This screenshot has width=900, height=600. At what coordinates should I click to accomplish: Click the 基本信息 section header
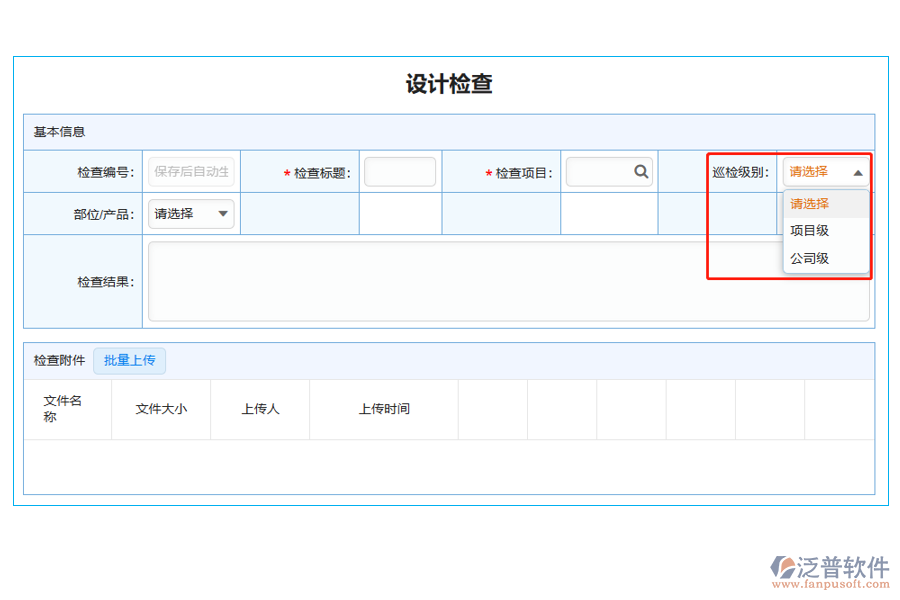tap(51, 131)
